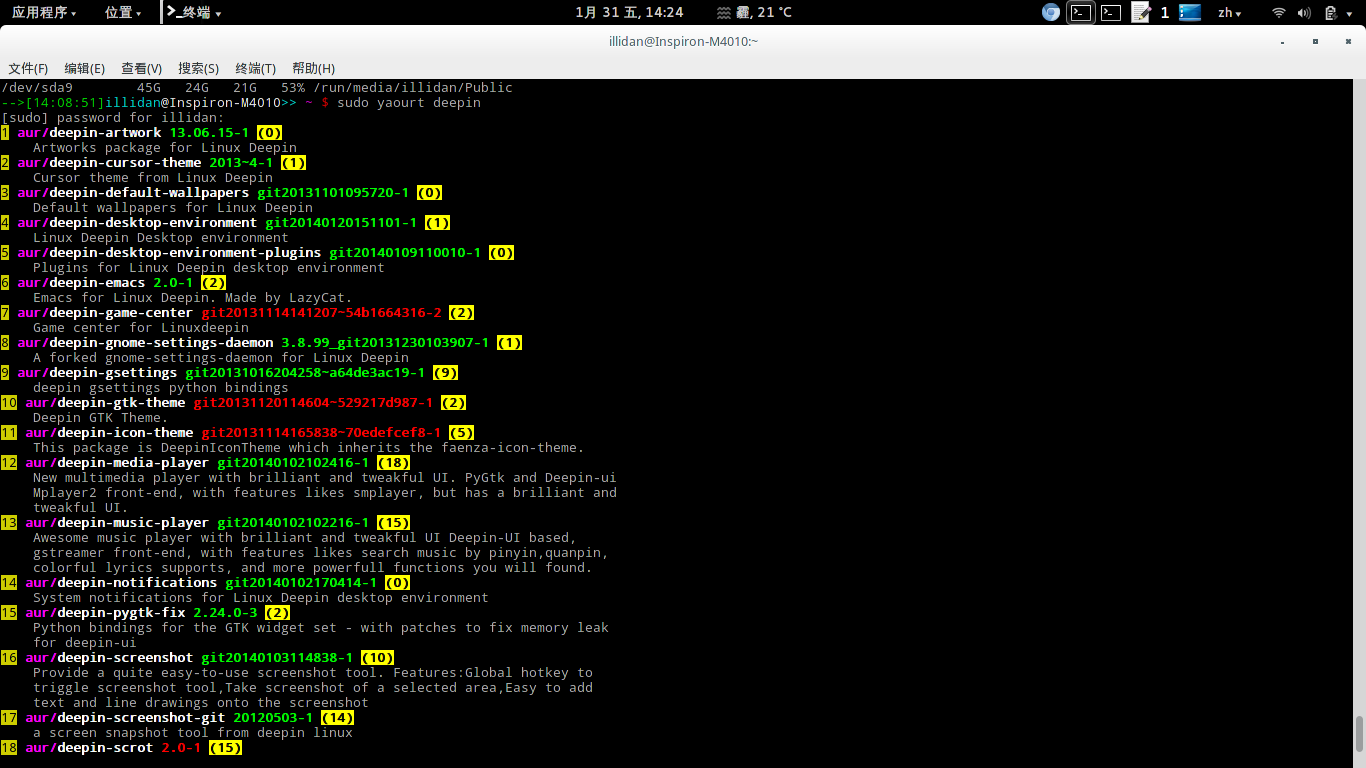Click the text aur/deepin-media-player
1366x768 pixels.
coord(117,462)
